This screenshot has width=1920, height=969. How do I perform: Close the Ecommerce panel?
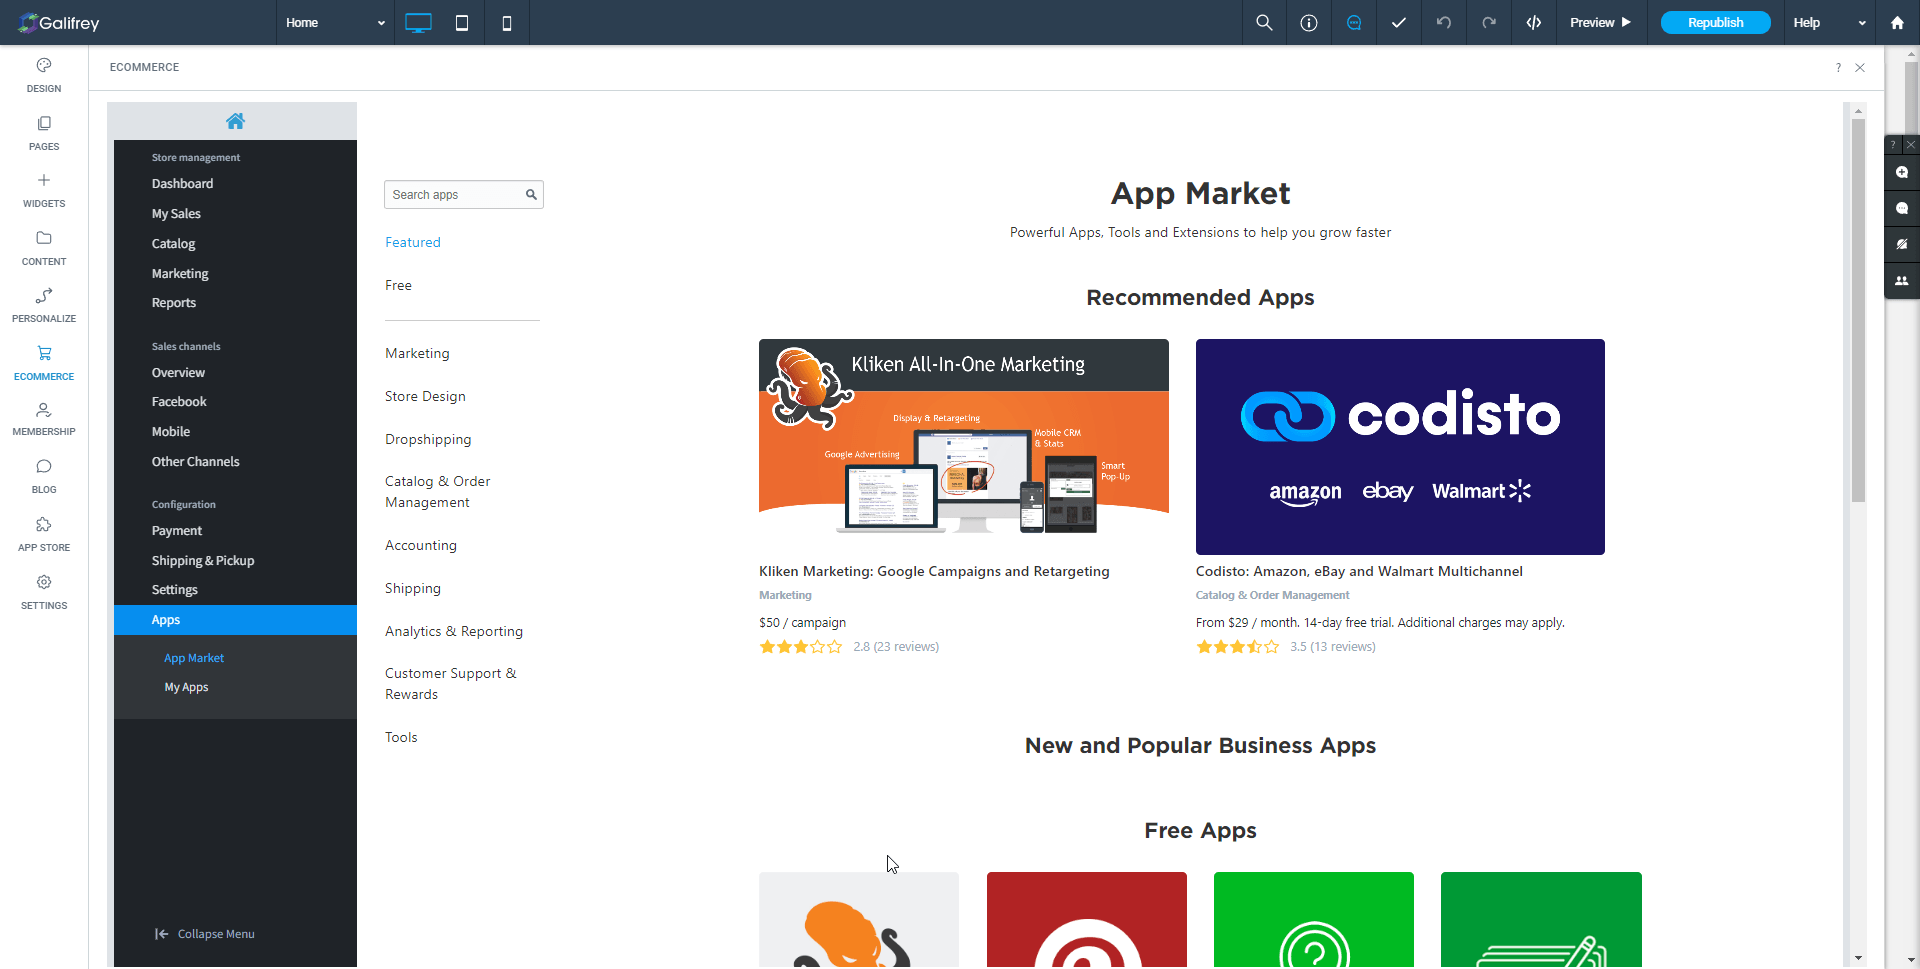click(1860, 68)
